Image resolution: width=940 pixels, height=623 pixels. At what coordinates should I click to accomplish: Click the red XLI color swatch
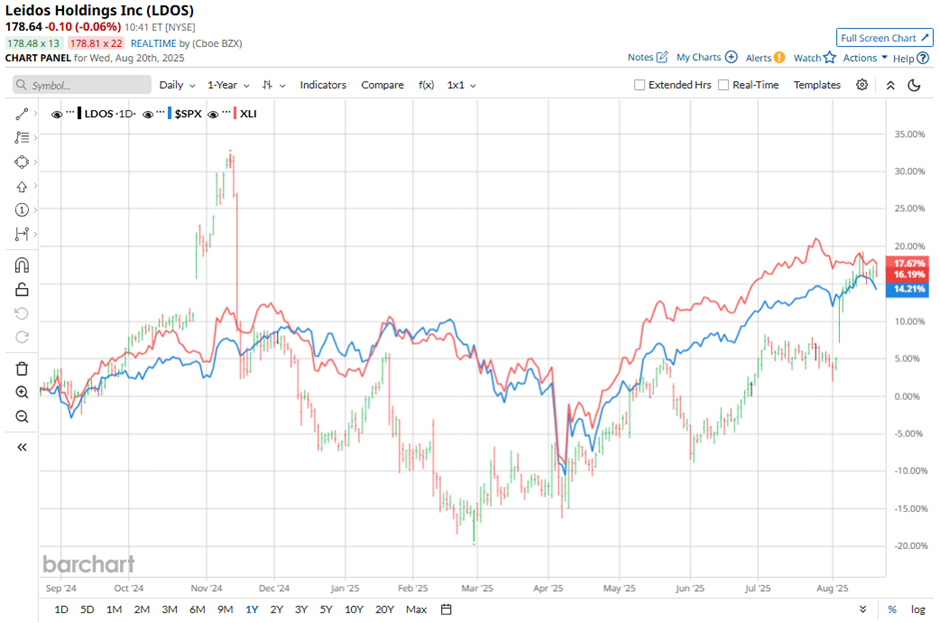coord(235,113)
